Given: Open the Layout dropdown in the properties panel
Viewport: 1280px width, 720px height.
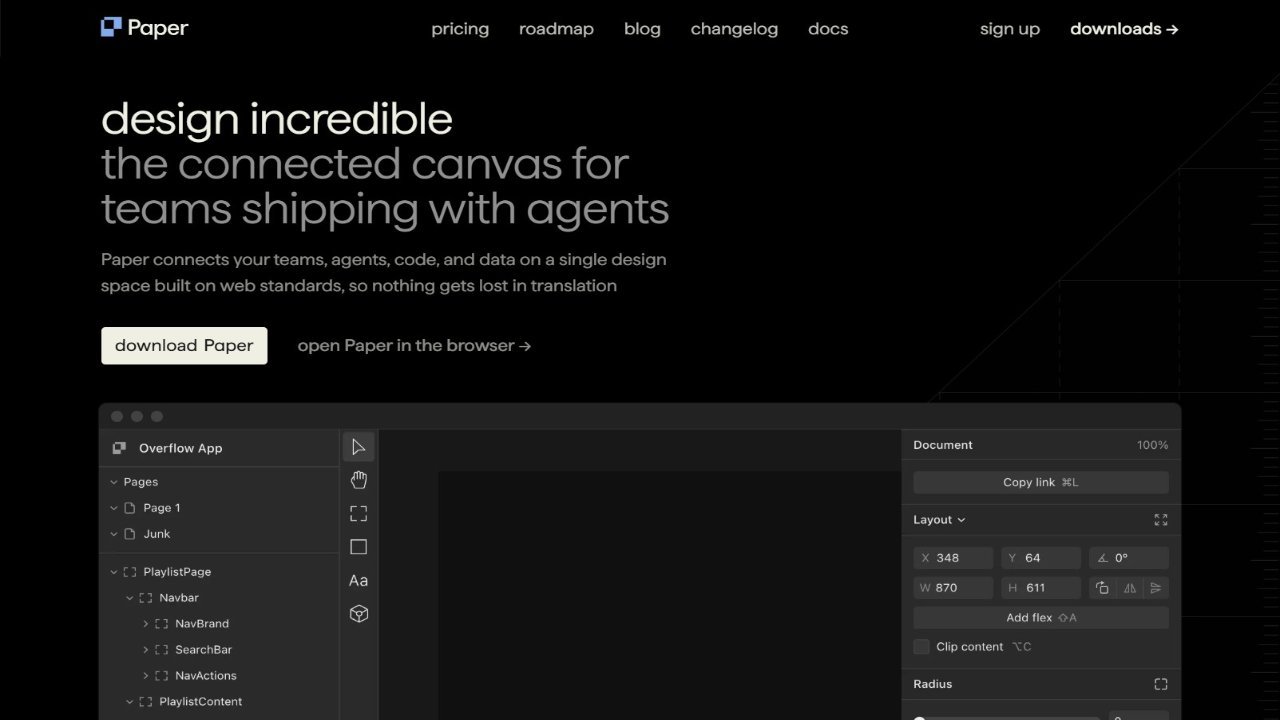Looking at the screenshot, I should (940, 520).
